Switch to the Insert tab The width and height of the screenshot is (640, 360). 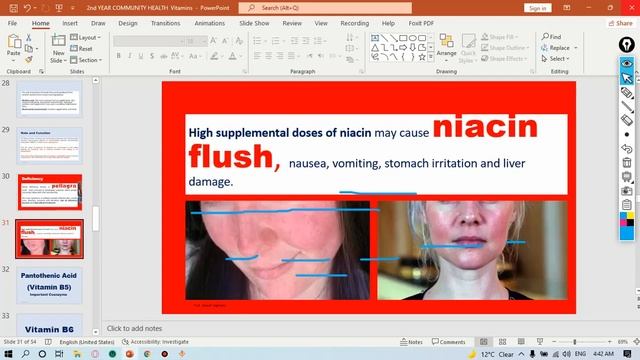[x=70, y=23]
